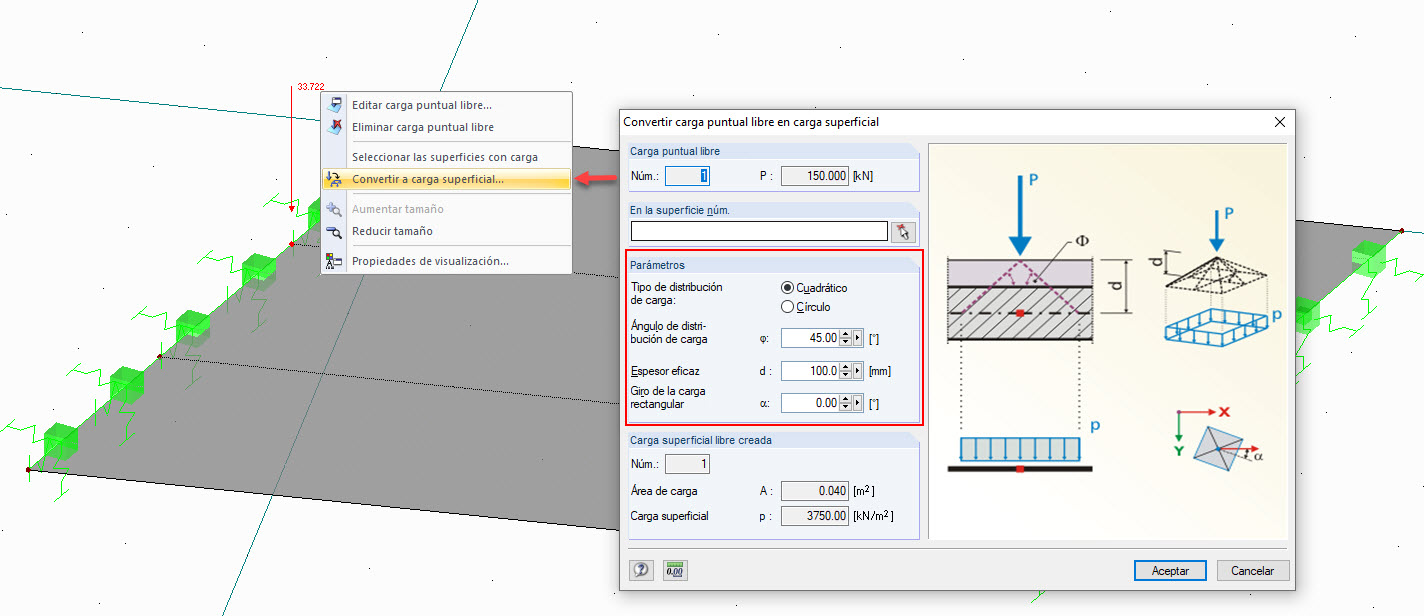Open the units and decimals 0.00 icon

coord(675,570)
